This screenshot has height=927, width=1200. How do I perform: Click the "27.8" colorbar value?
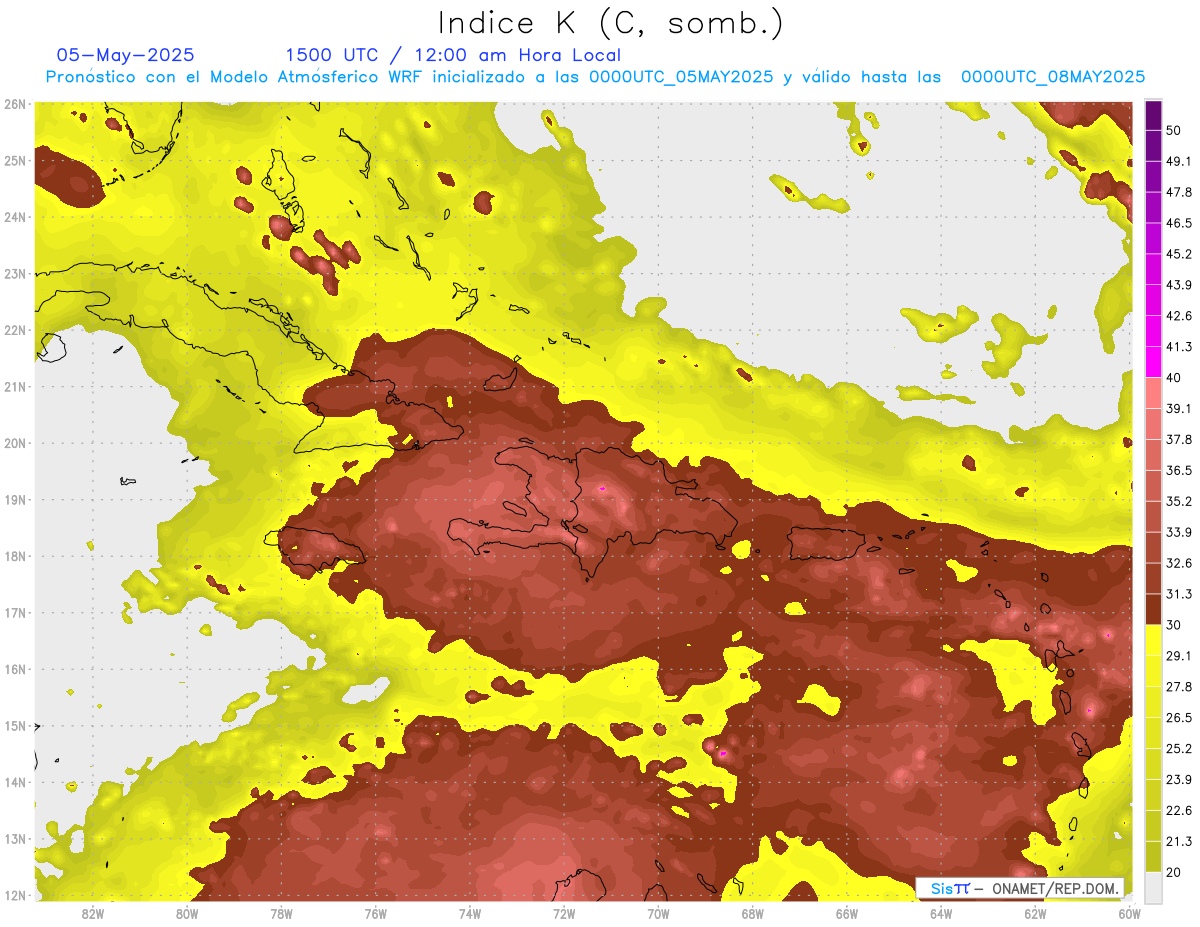[x=1177, y=687]
